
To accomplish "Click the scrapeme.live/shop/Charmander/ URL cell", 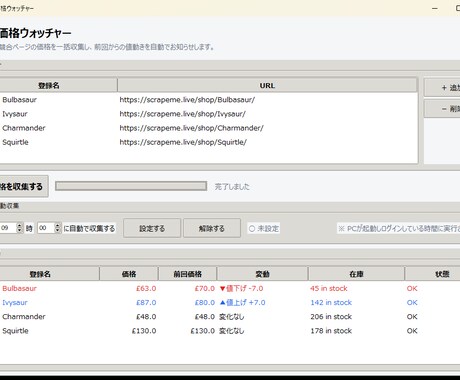I will [192, 128].
